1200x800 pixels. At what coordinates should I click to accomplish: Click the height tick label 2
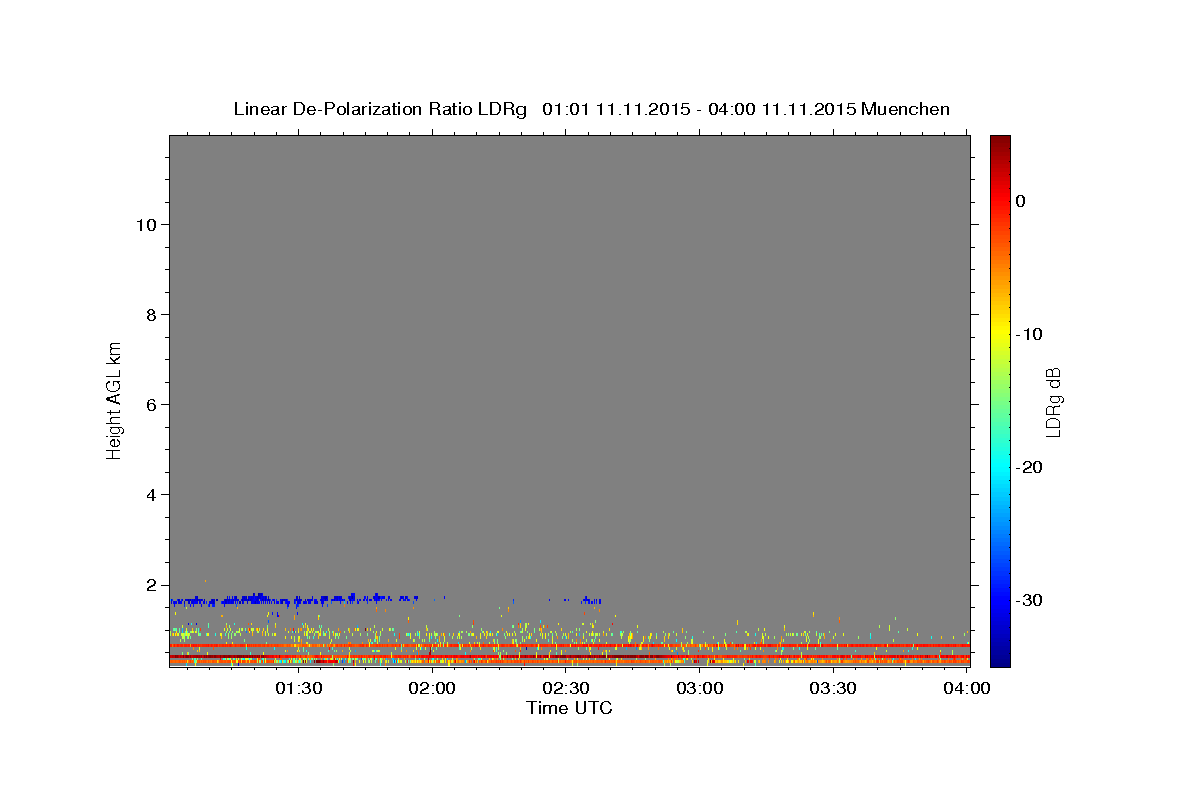[149, 585]
